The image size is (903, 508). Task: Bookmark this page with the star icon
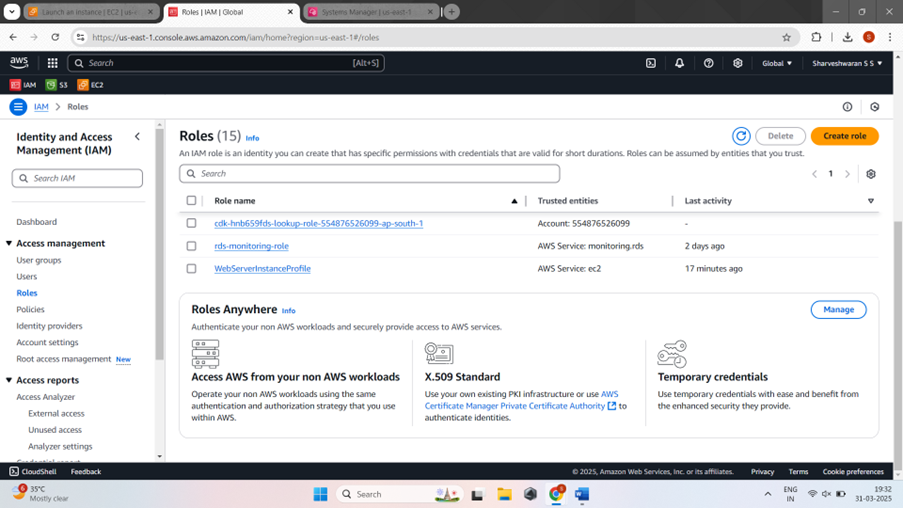786,37
